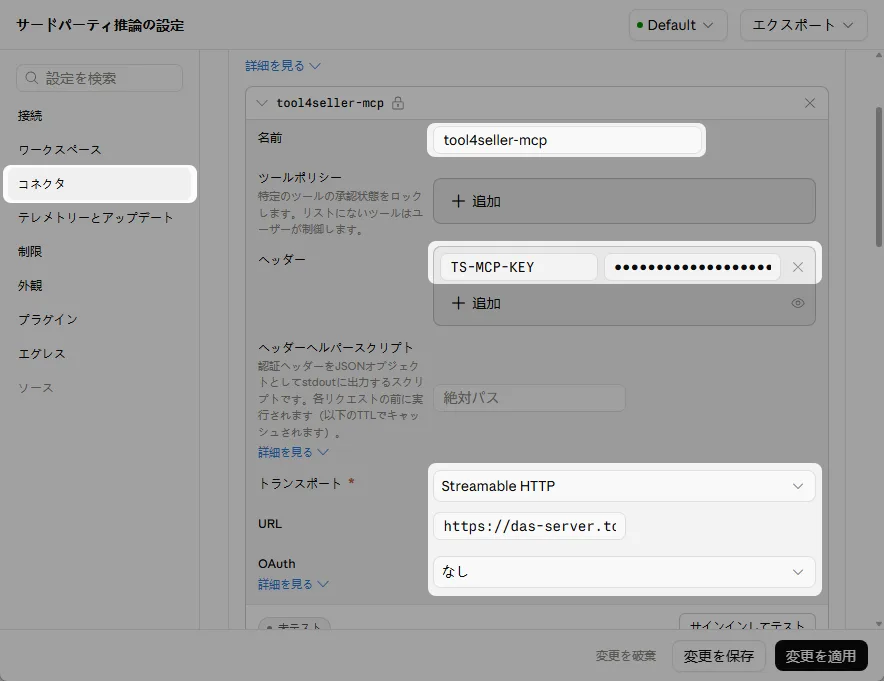Screen dimensions: 884x681
Task: Expand 詳細を見る under header helper script
Action: [x=293, y=452]
